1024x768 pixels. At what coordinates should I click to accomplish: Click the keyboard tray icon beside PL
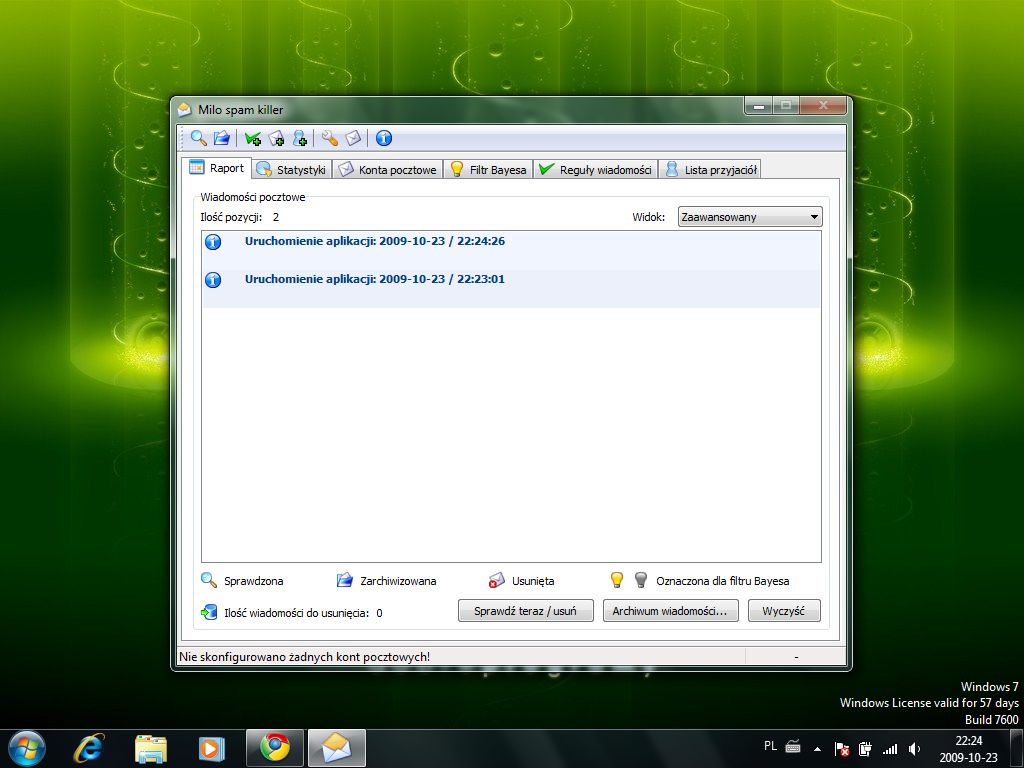coord(793,746)
